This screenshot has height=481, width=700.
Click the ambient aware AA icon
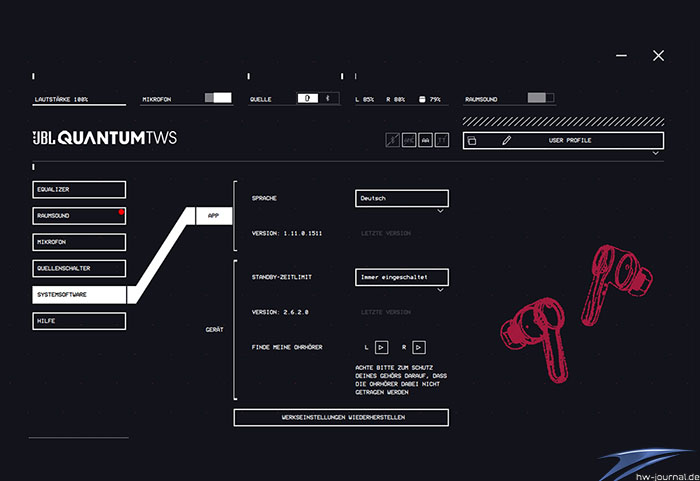[x=425, y=141]
